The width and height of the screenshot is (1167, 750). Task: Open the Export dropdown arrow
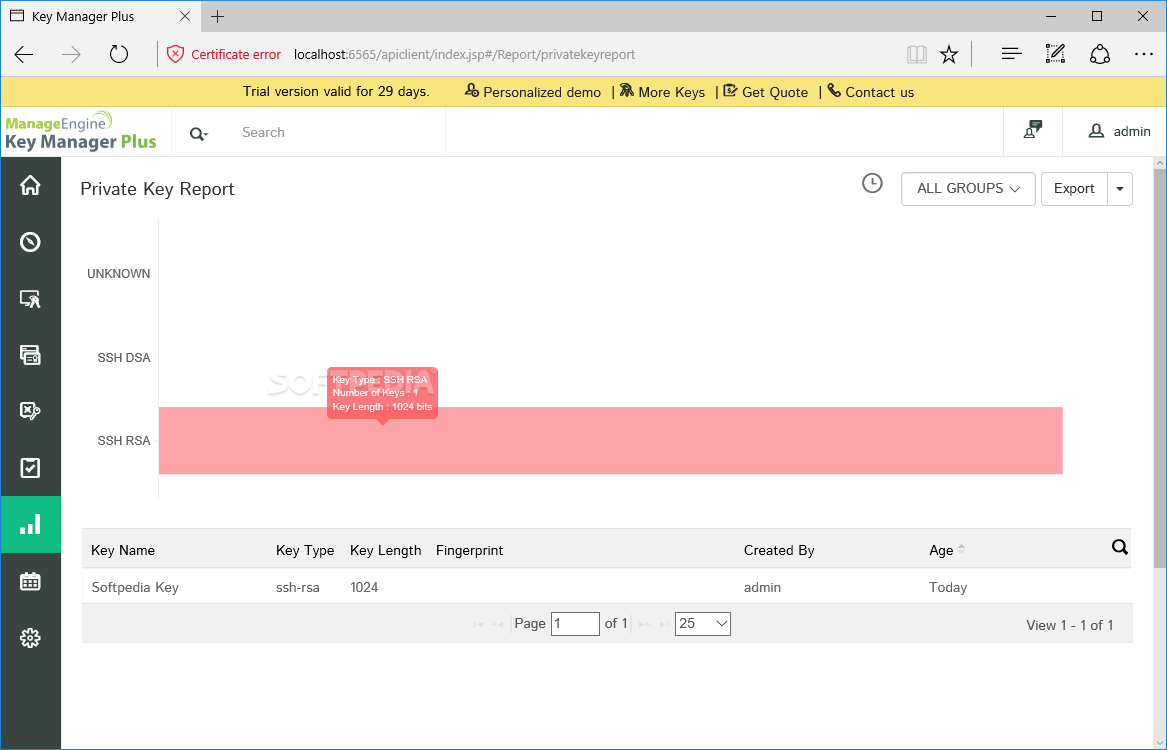coord(1120,189)
